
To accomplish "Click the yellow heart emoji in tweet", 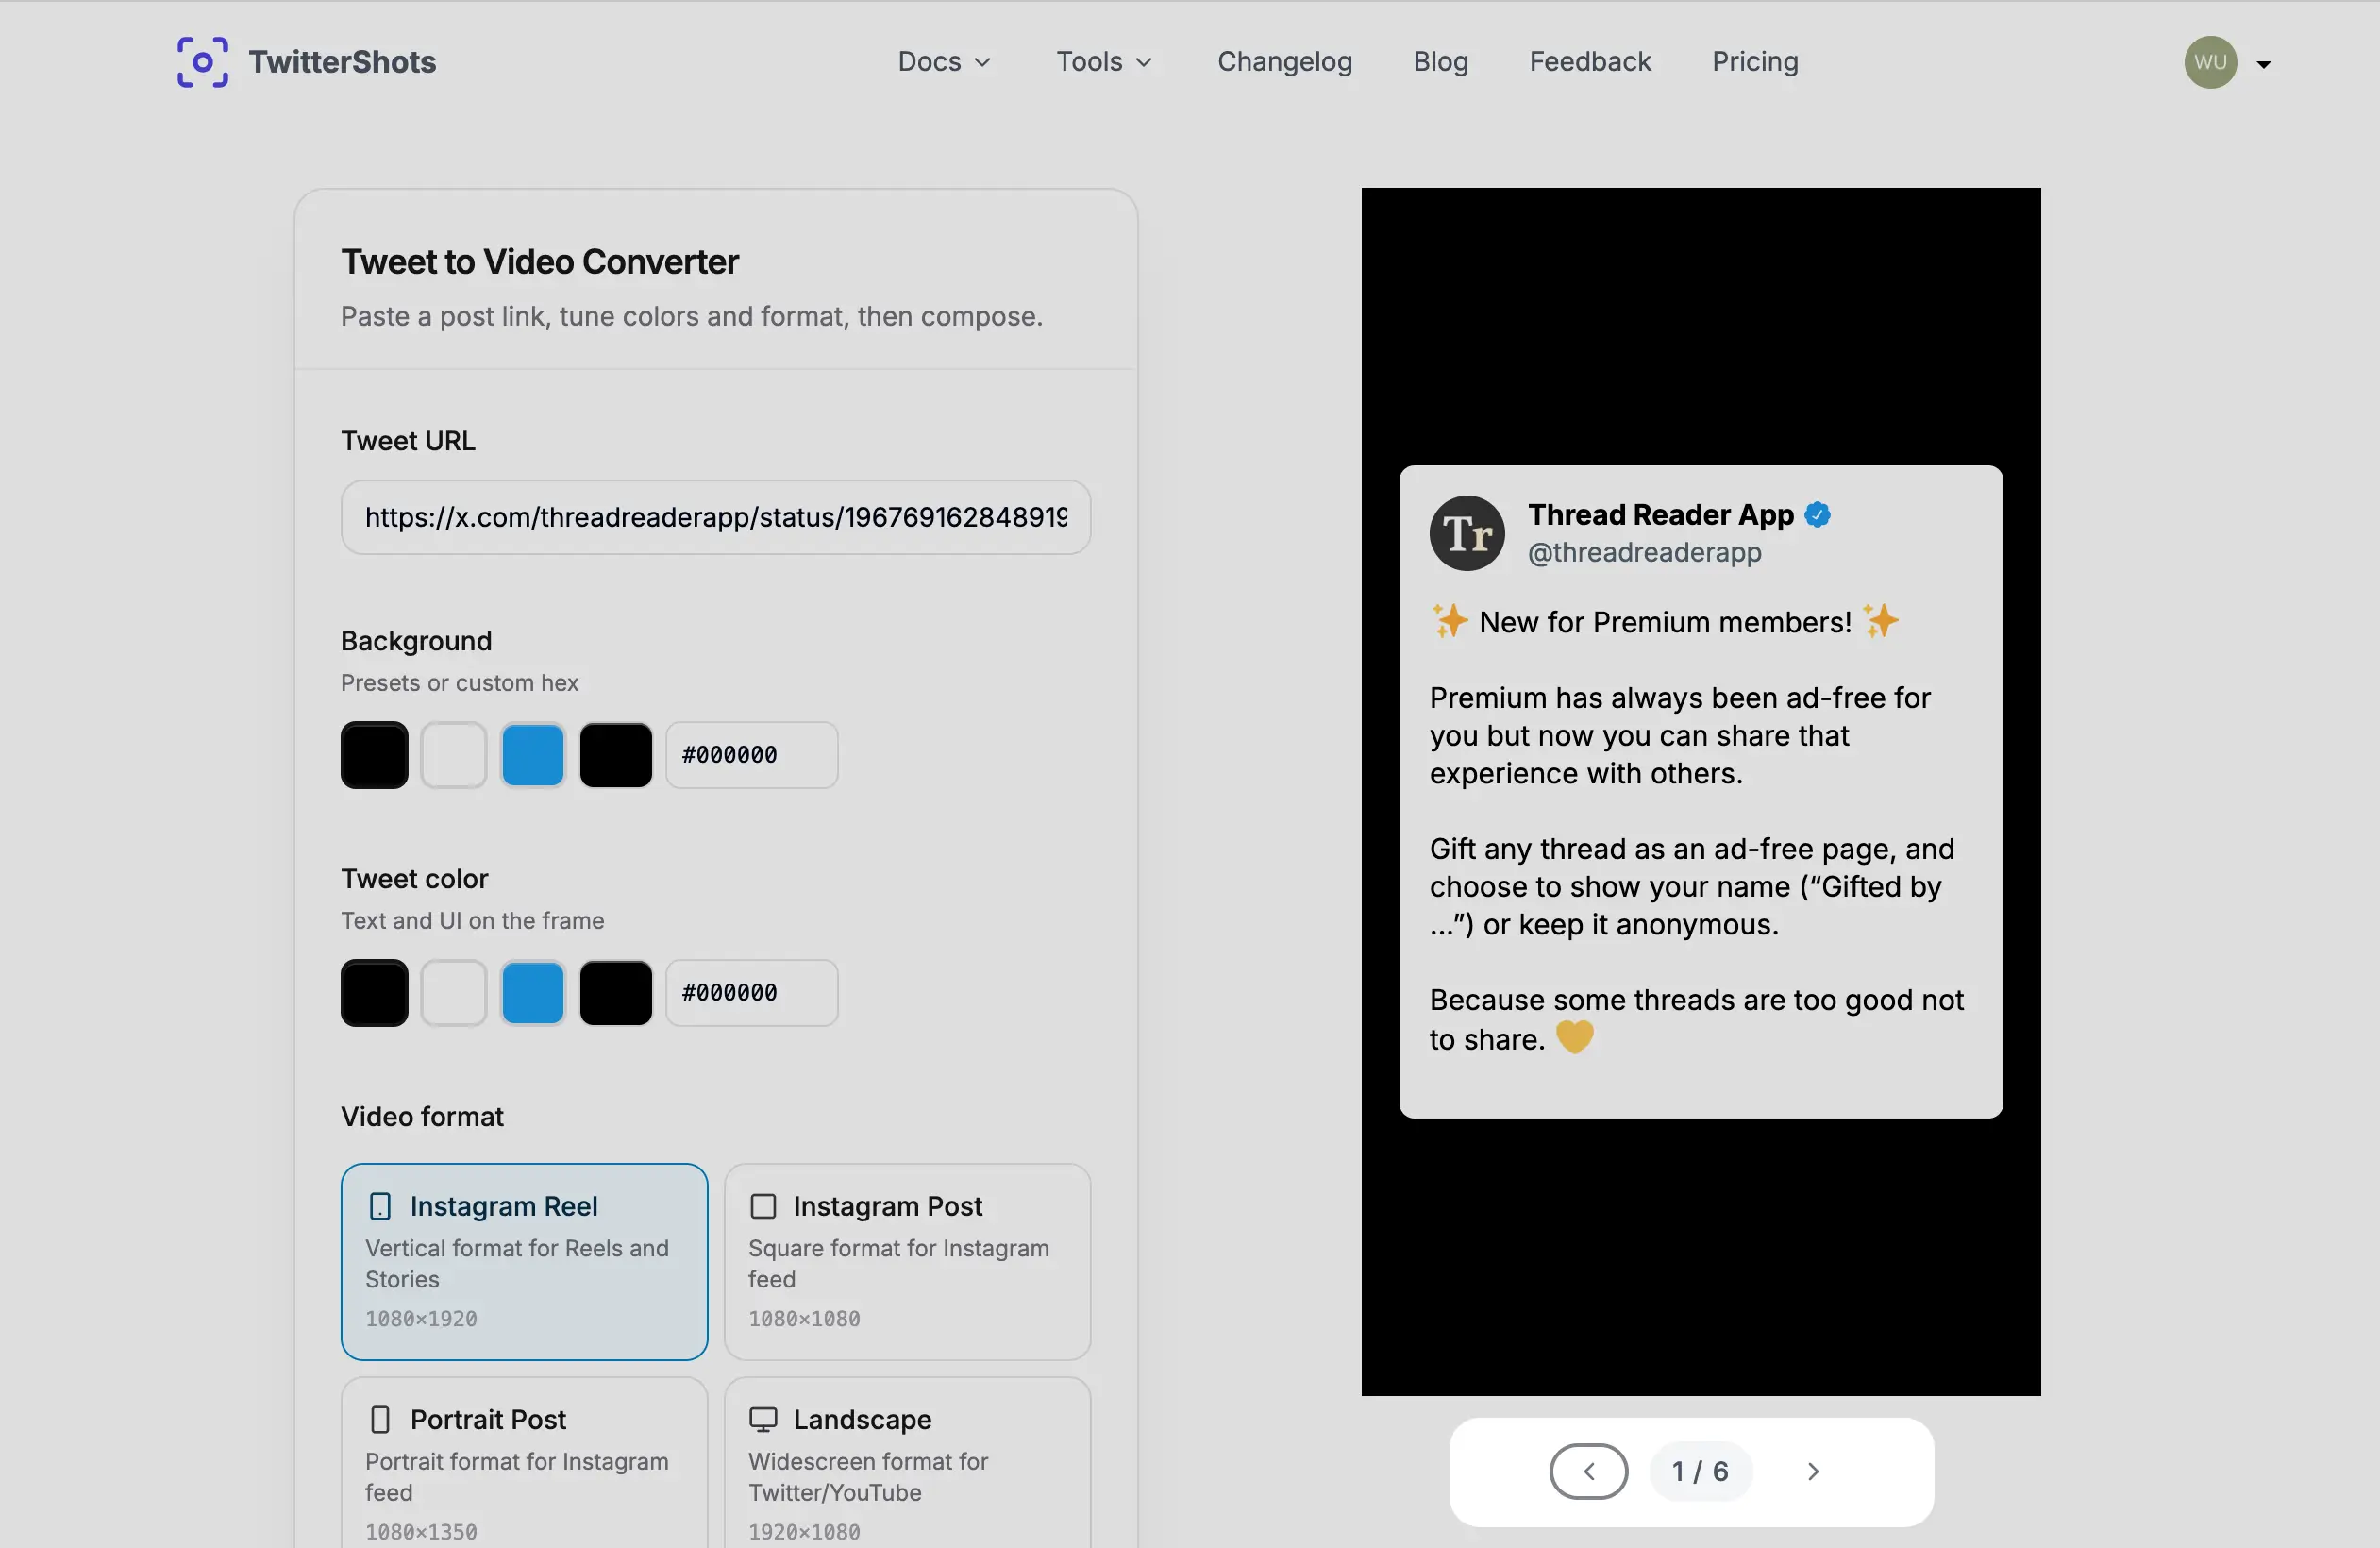I will pos(1574,1038).
